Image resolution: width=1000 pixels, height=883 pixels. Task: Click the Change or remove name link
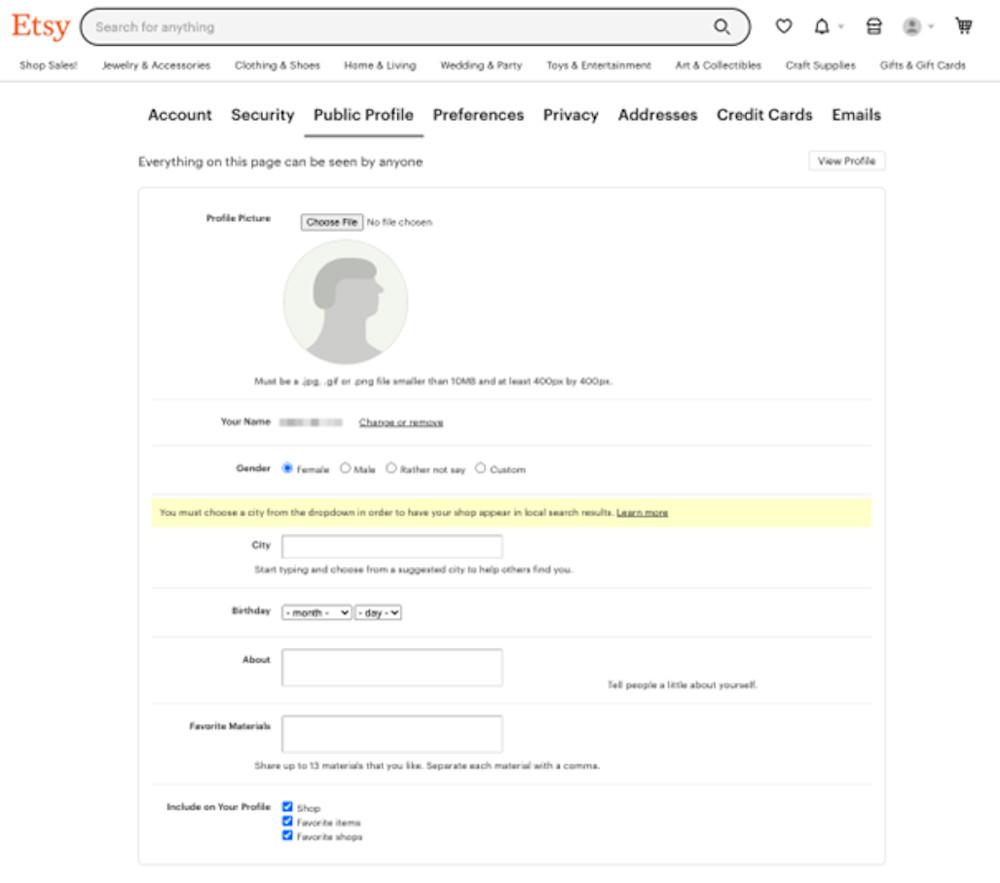pos(400,422)
